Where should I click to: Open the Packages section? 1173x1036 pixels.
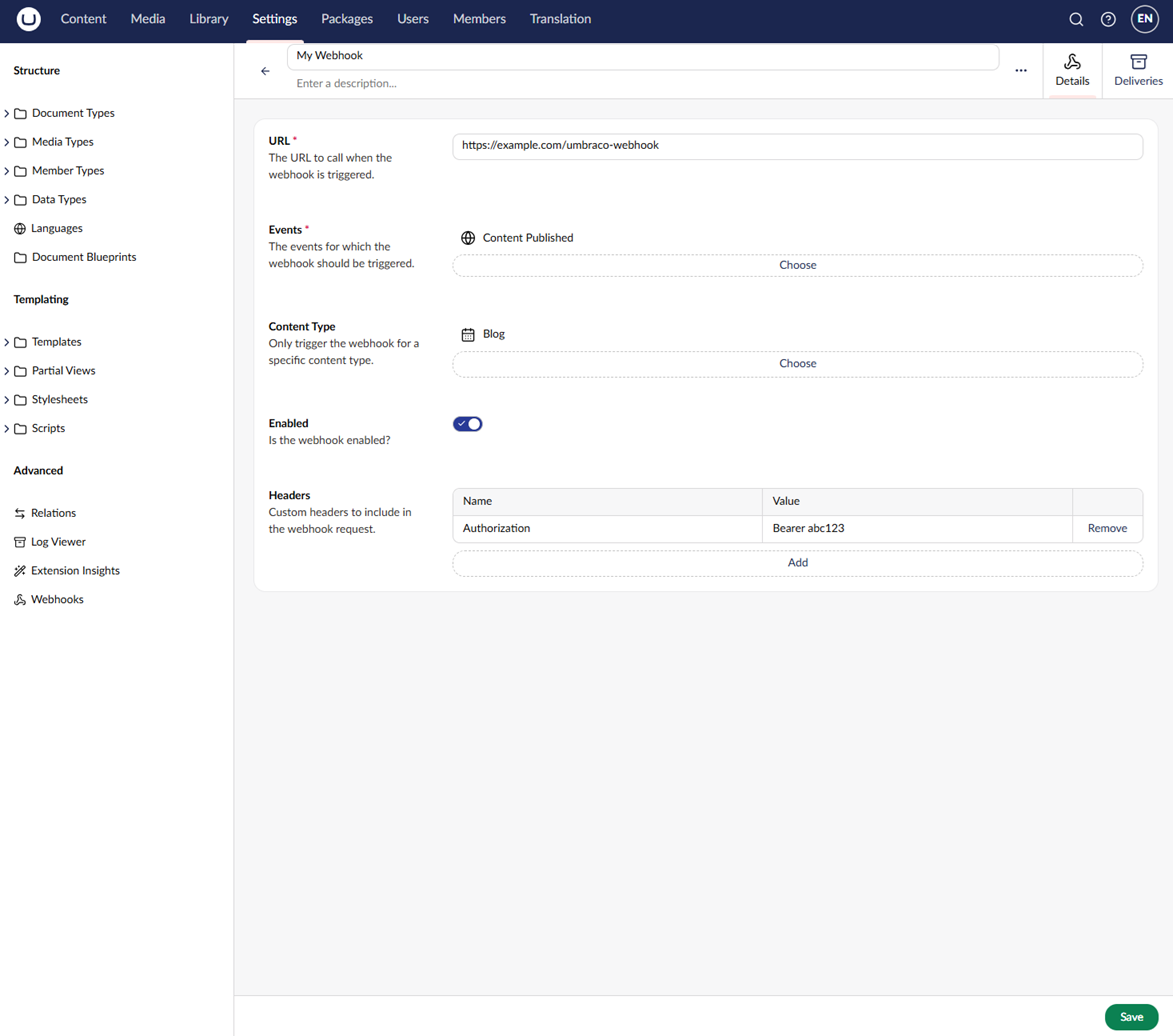[x=346, y=19]
